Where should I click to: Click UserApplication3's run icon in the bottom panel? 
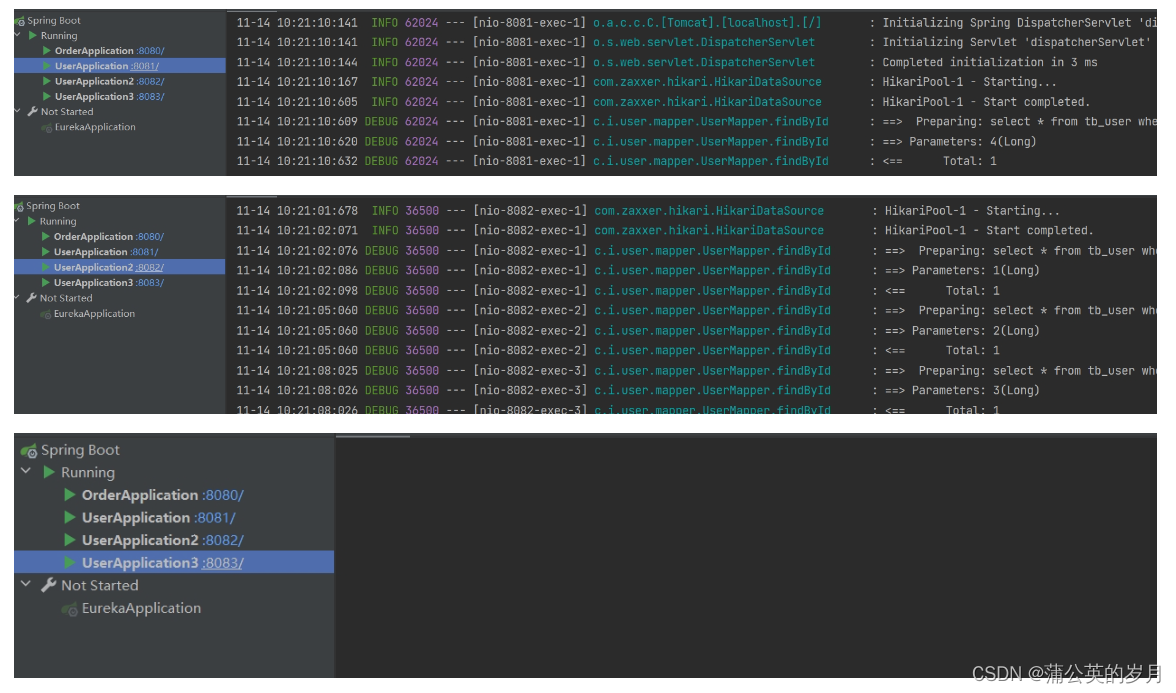point(70,562)
